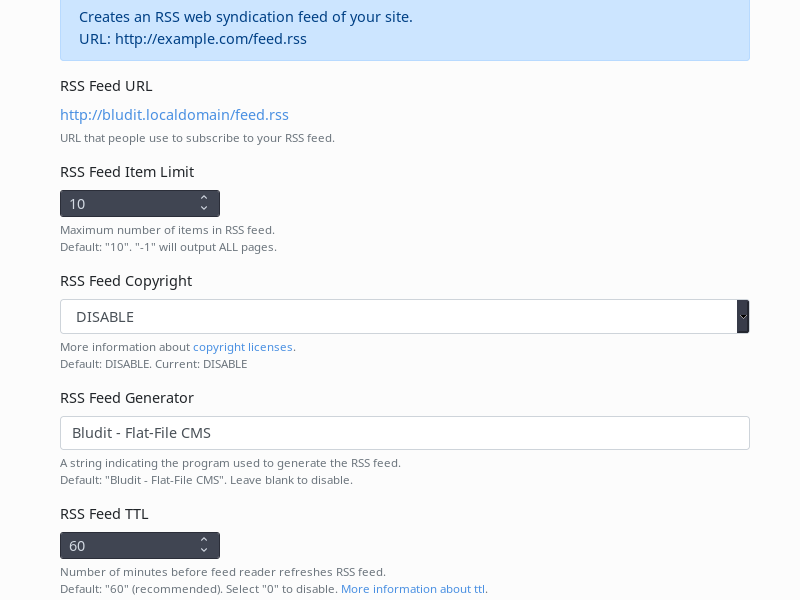Viewport: 800px width, 600px height.
Task: Increase RSS Feed Item Limit with up arrow
Action: click(x=204, y=198)
